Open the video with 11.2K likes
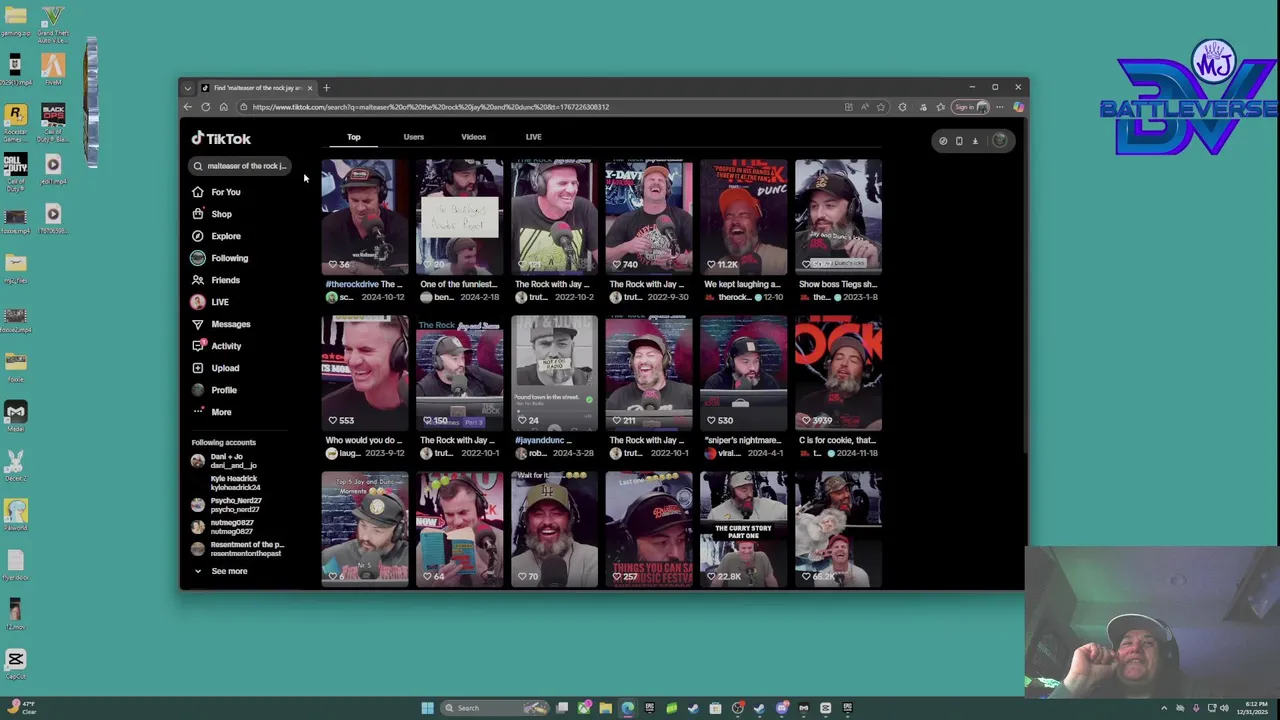This screenshot has width=1280, height=720. [743, 216]
